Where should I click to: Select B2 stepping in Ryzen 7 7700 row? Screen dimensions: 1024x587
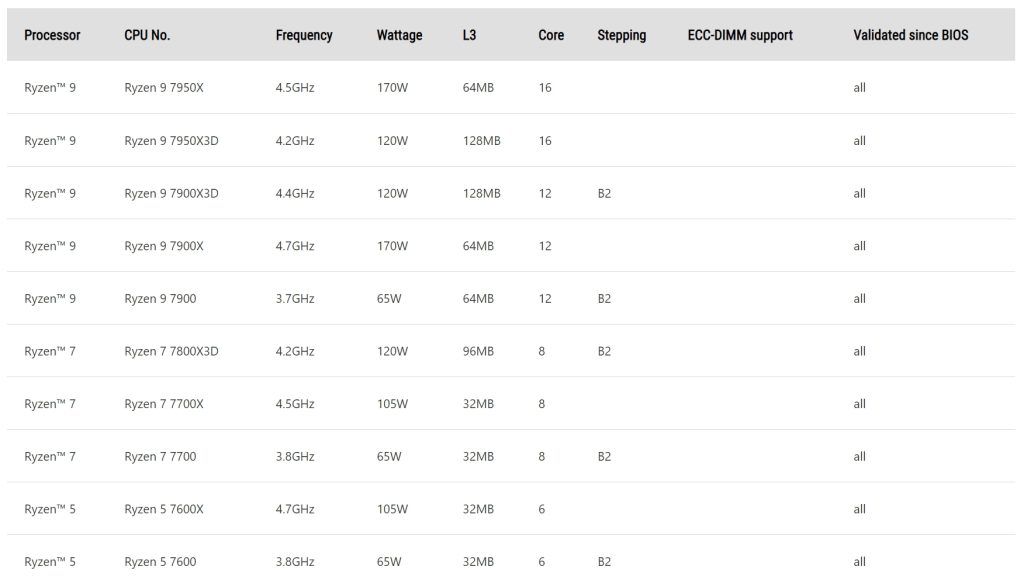click(x=604, y=456)
